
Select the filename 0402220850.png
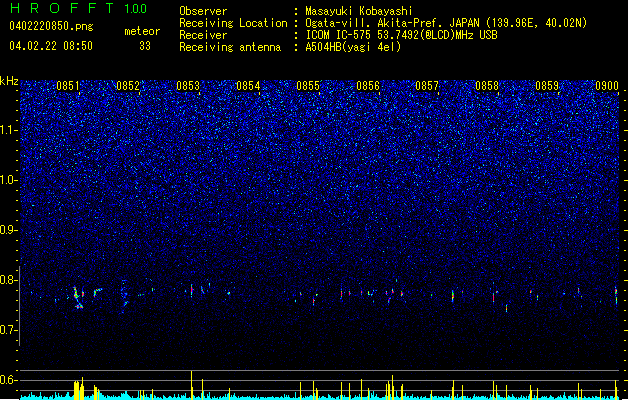pyautogui.click(x=51, y=26)
